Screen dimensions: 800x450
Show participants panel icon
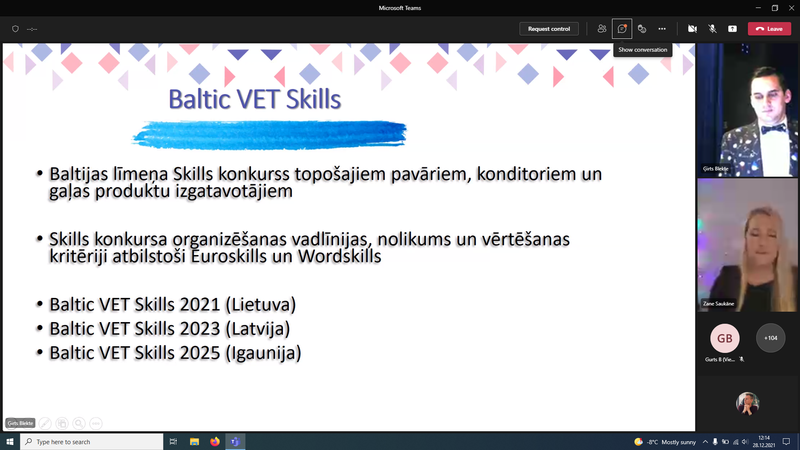[x=602, y=29]
